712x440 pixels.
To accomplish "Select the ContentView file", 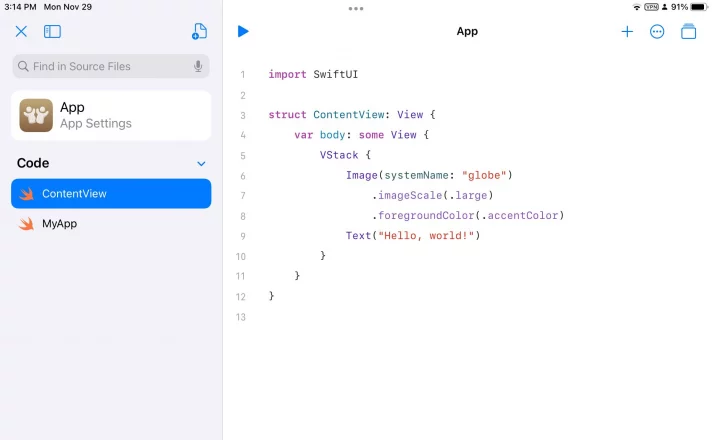I will (x=111, y=193).
